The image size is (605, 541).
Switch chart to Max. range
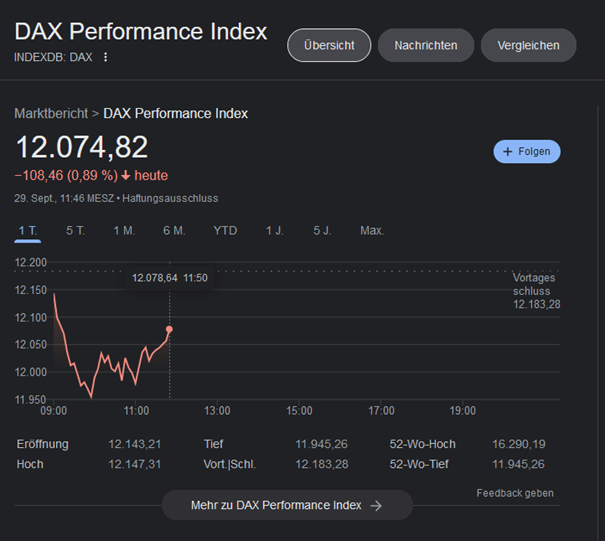pos(372,231)
